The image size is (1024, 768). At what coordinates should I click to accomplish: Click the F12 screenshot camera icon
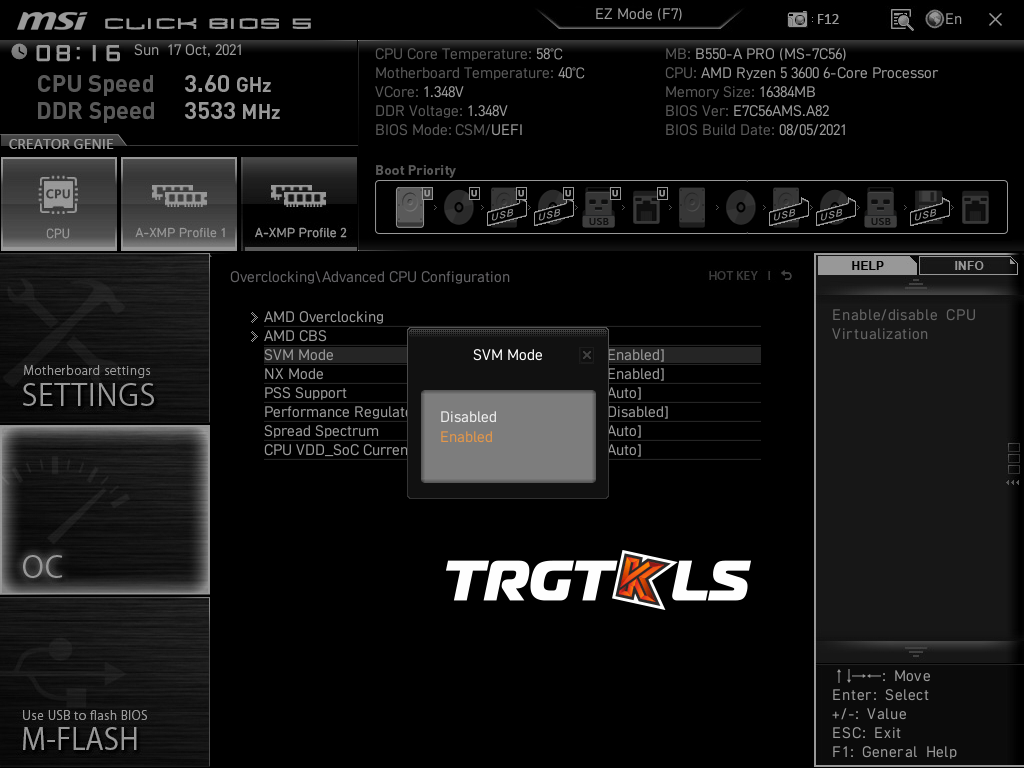coord(798,19)
